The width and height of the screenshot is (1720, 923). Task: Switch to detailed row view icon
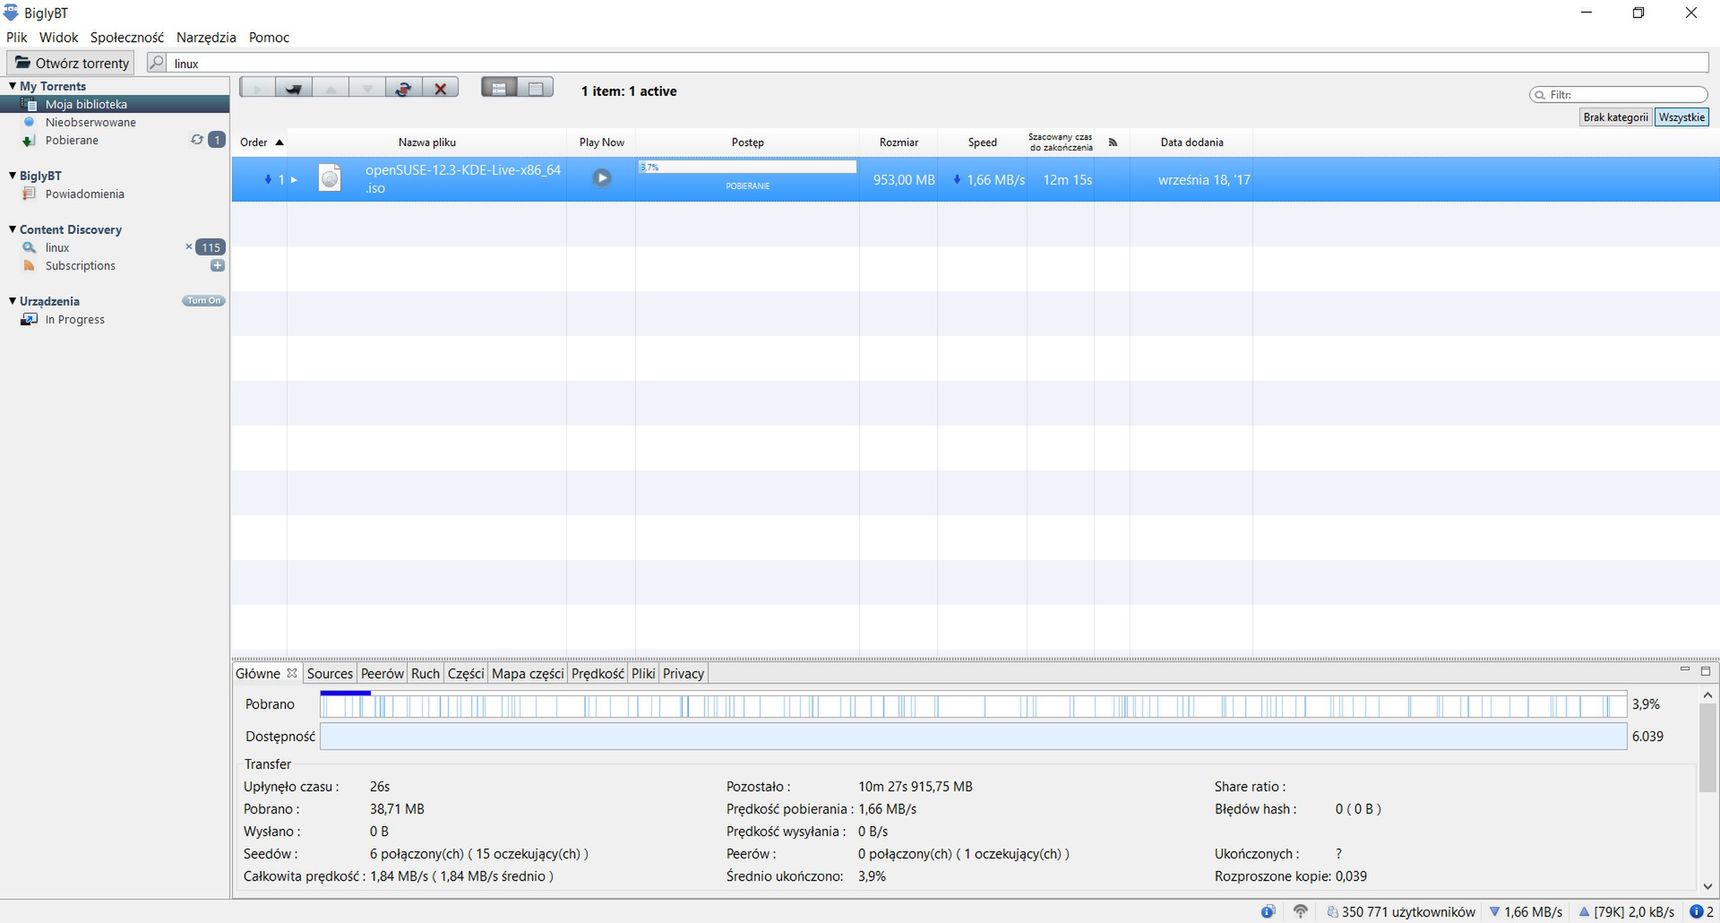(x=499, y=88)
